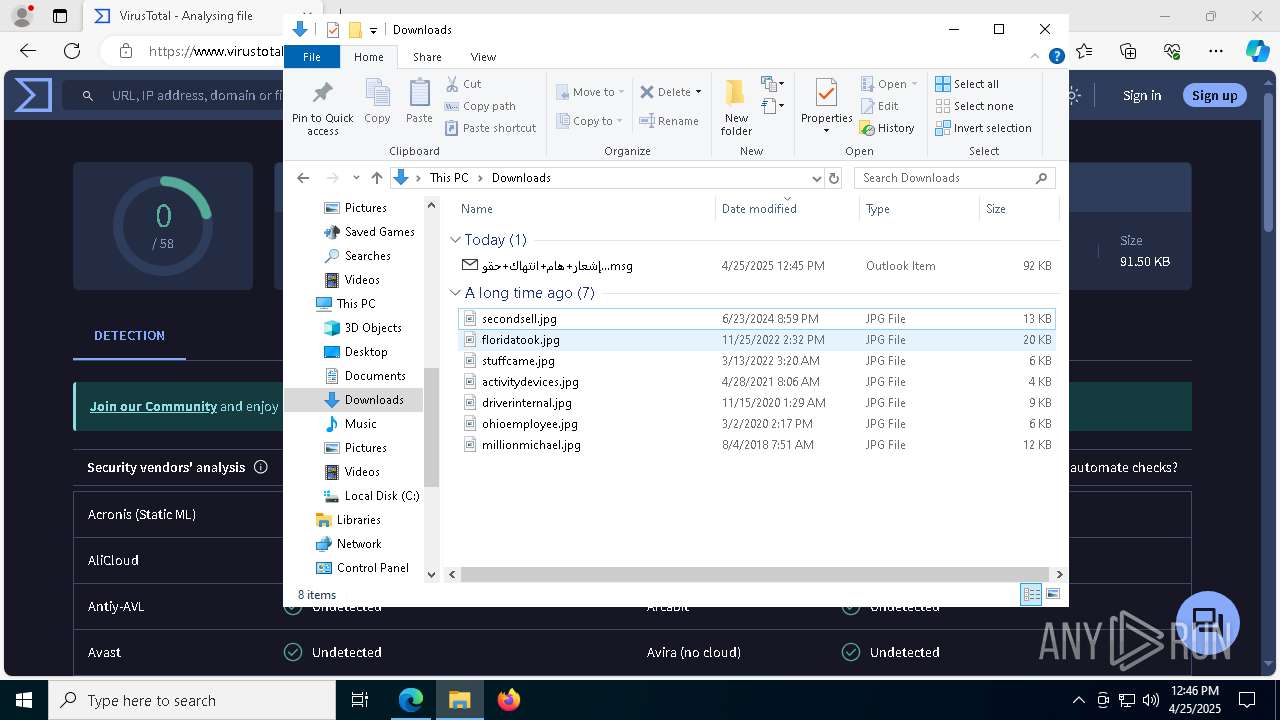This screenshot has width=1280, height=720.
Task: Switch to Details view layout icon
Action: 1031,594
